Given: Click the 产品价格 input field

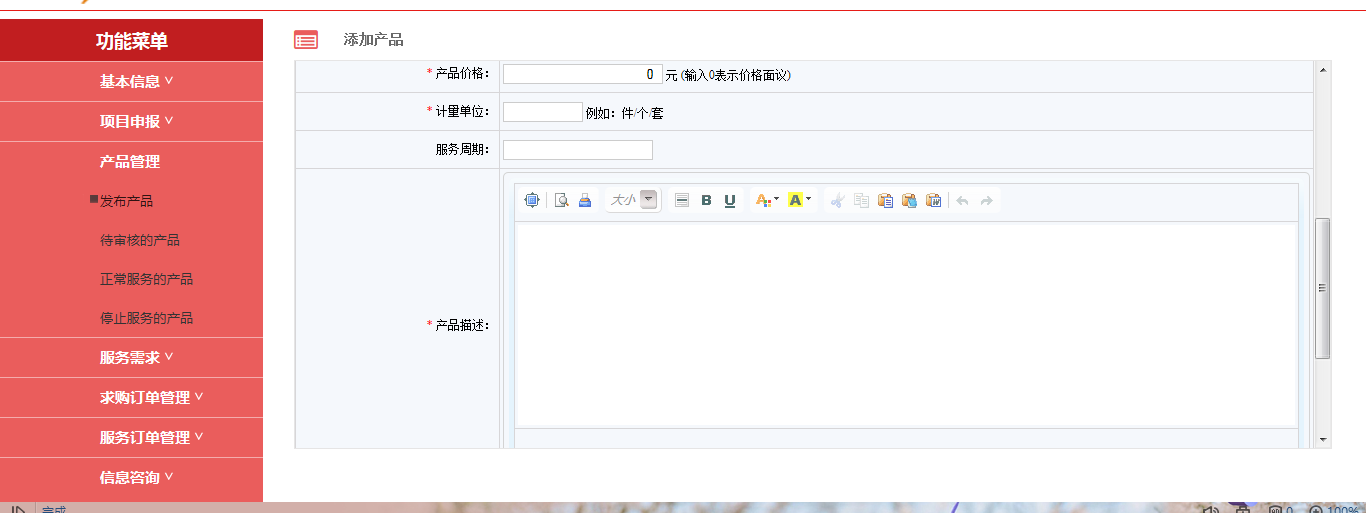Looking at the screenshot, I should click(x=582, y=74).
